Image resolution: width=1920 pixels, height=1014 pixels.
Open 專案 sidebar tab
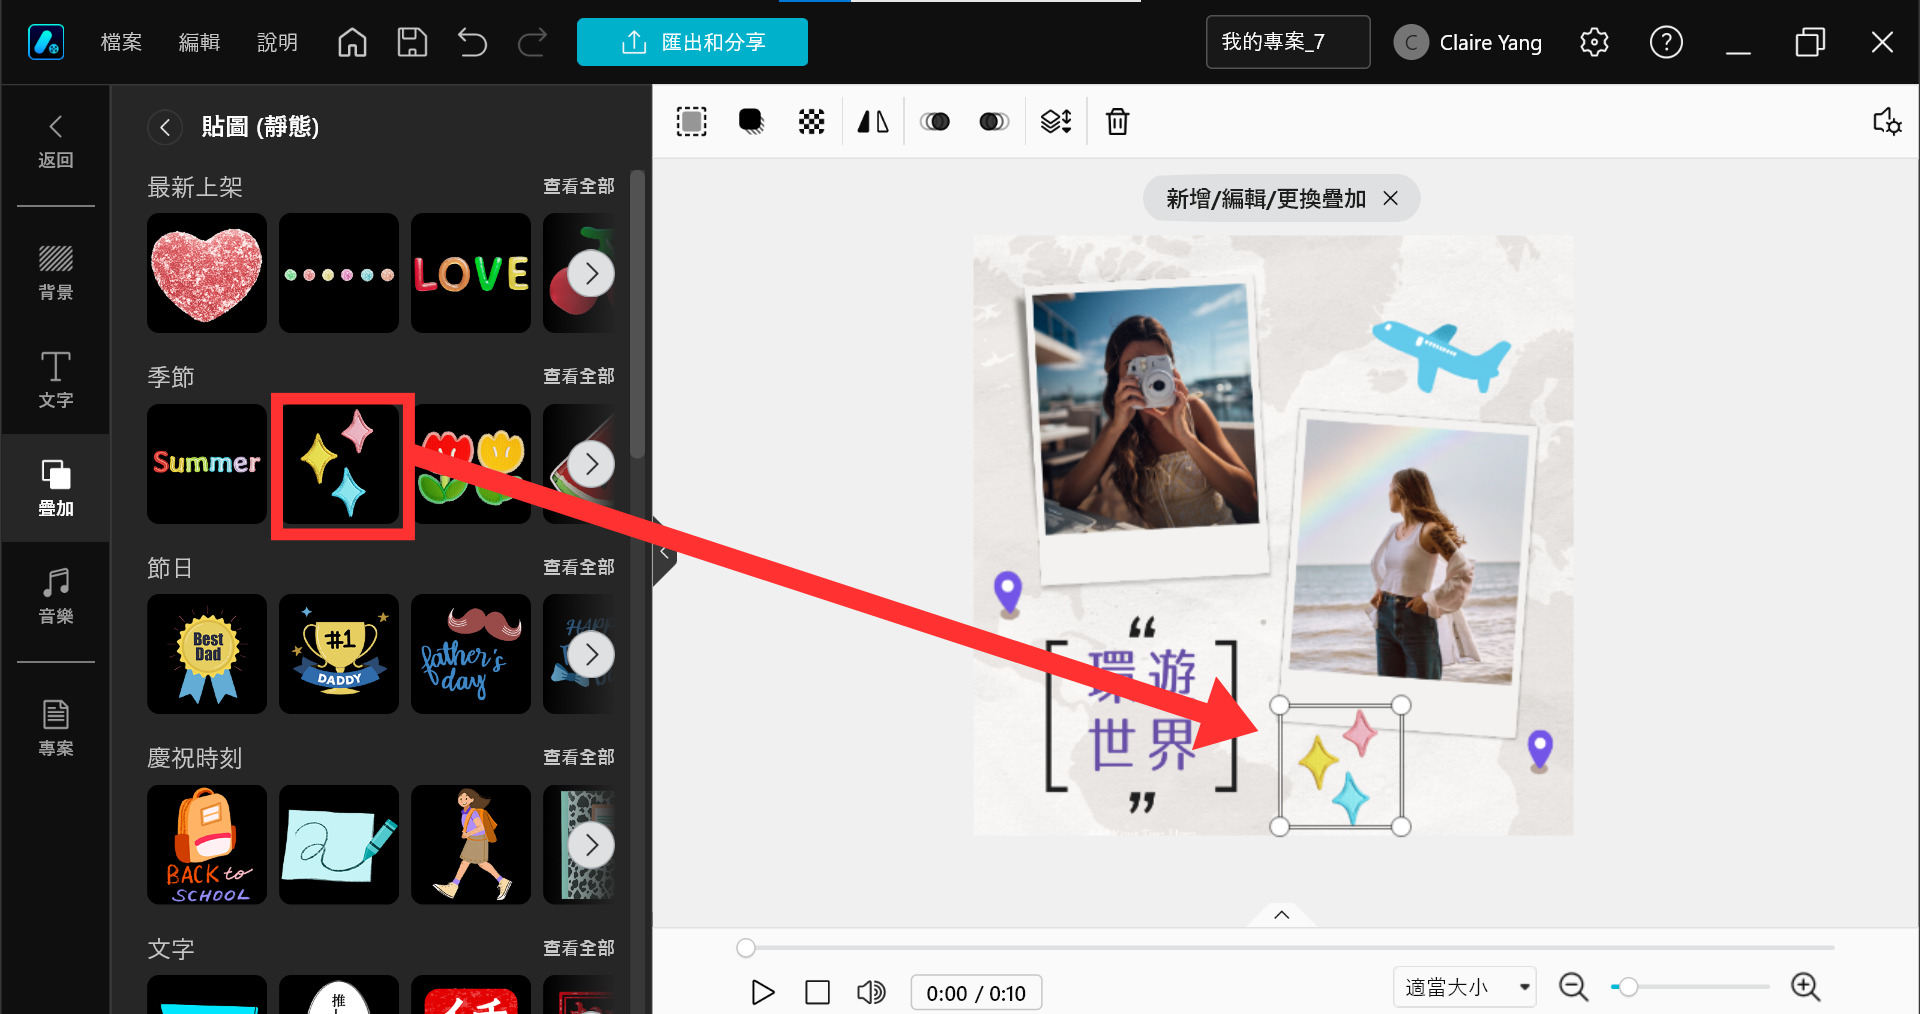(x=56, y=728)
